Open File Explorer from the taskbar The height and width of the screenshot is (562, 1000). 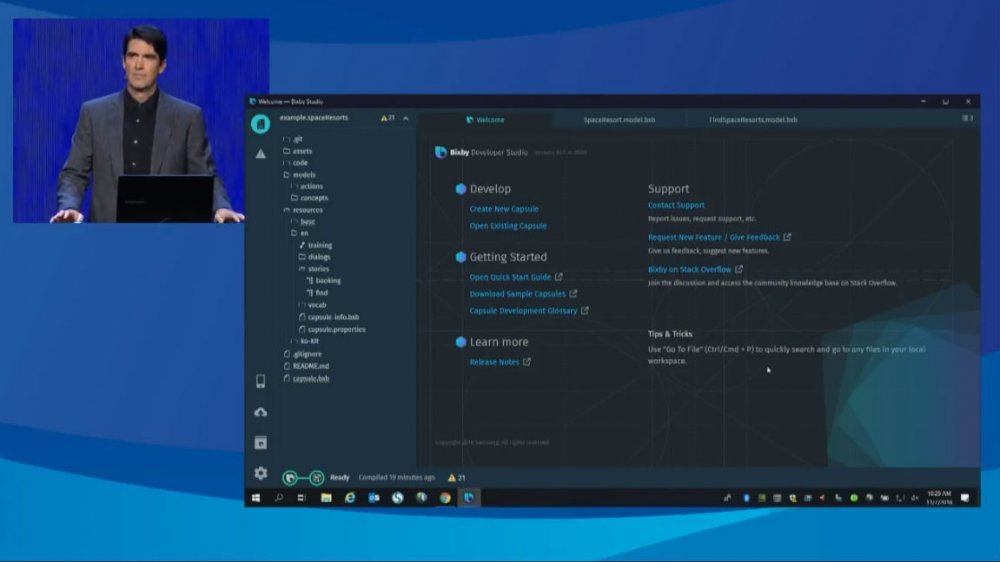[x=326, y=498]
